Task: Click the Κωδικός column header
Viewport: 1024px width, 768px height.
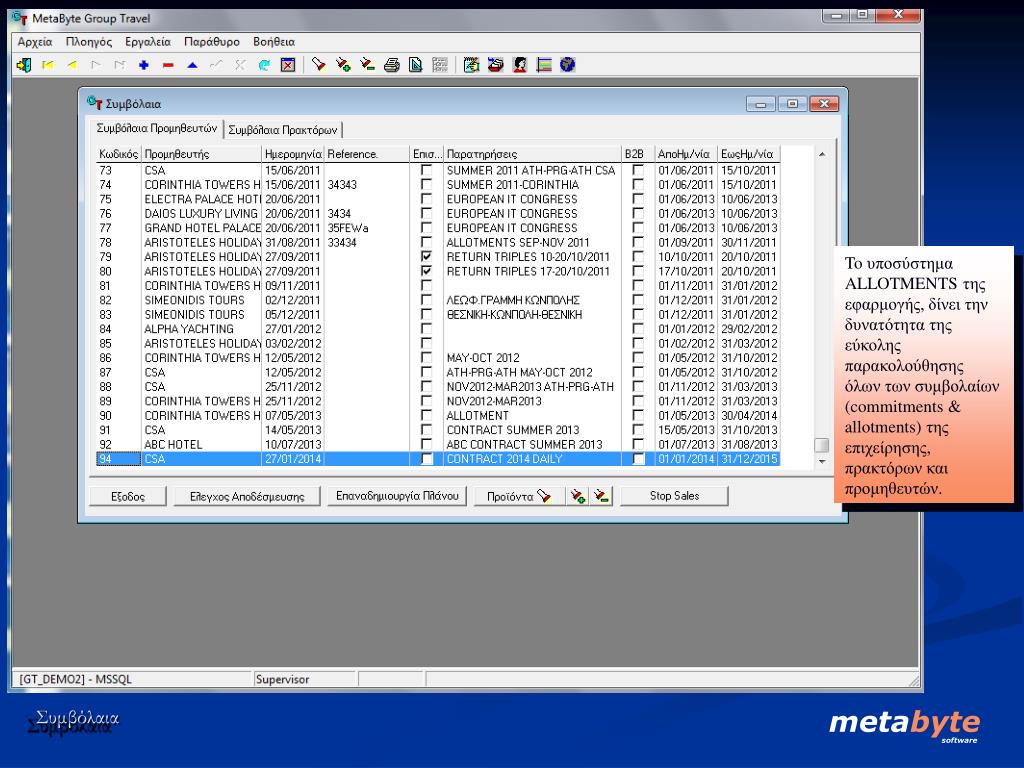Action: 118,154
